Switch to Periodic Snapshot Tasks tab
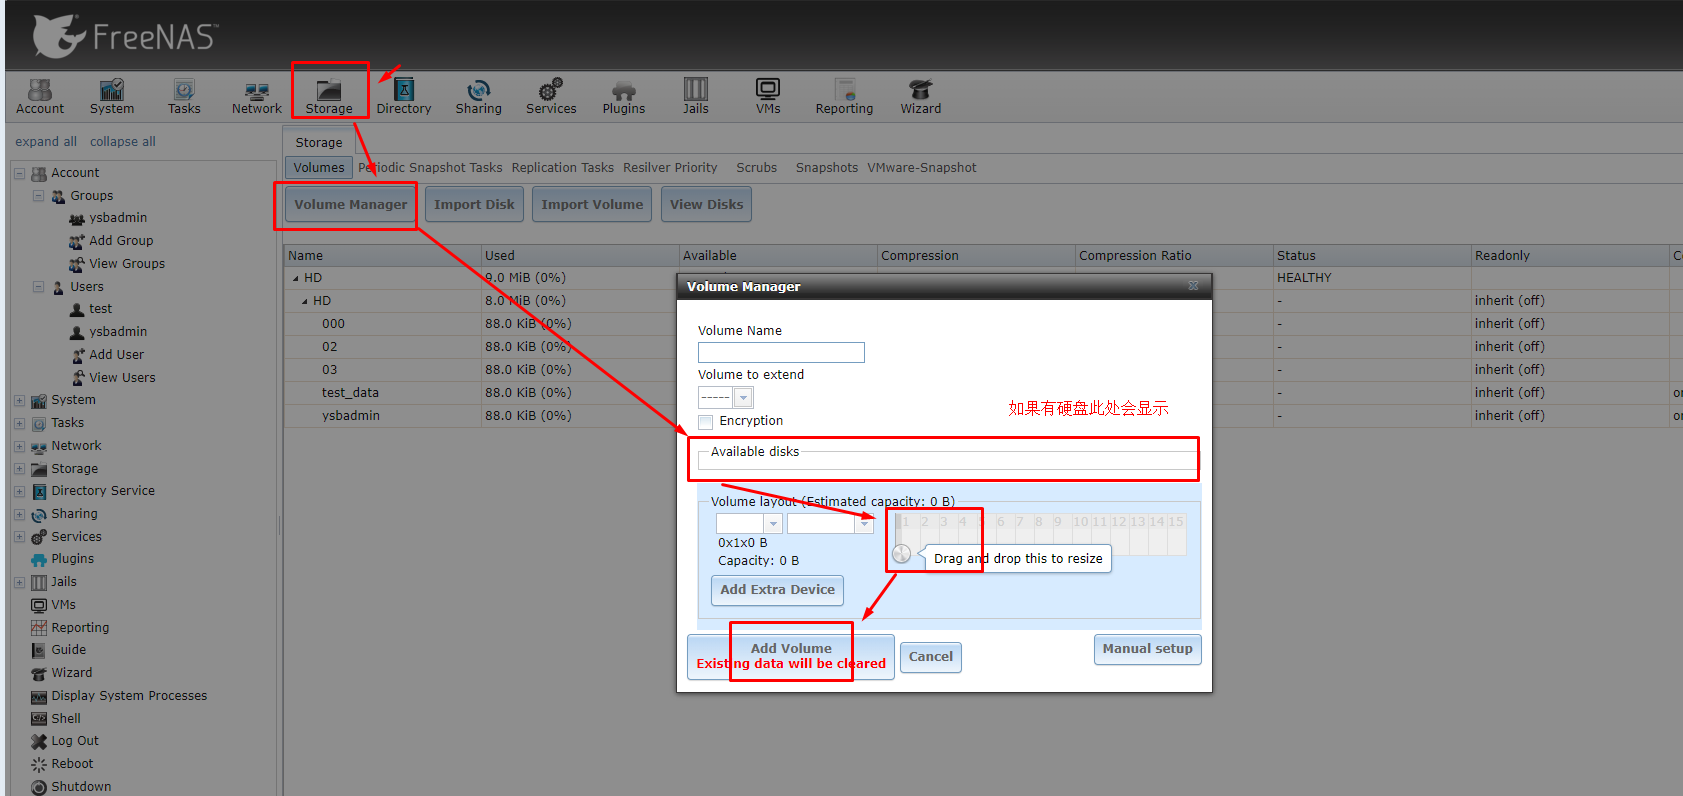Viewport: 1683px width, 796px height. click(430, 168)
